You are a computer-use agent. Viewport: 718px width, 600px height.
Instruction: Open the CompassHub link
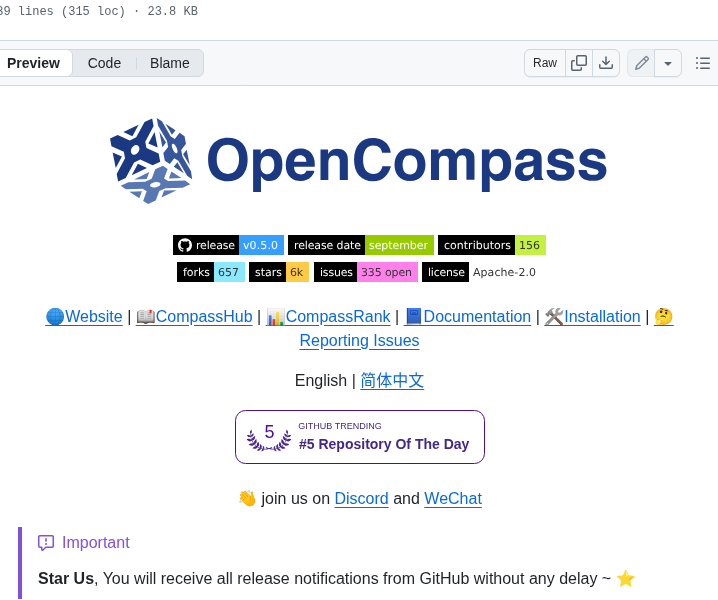tap(194, 316)
